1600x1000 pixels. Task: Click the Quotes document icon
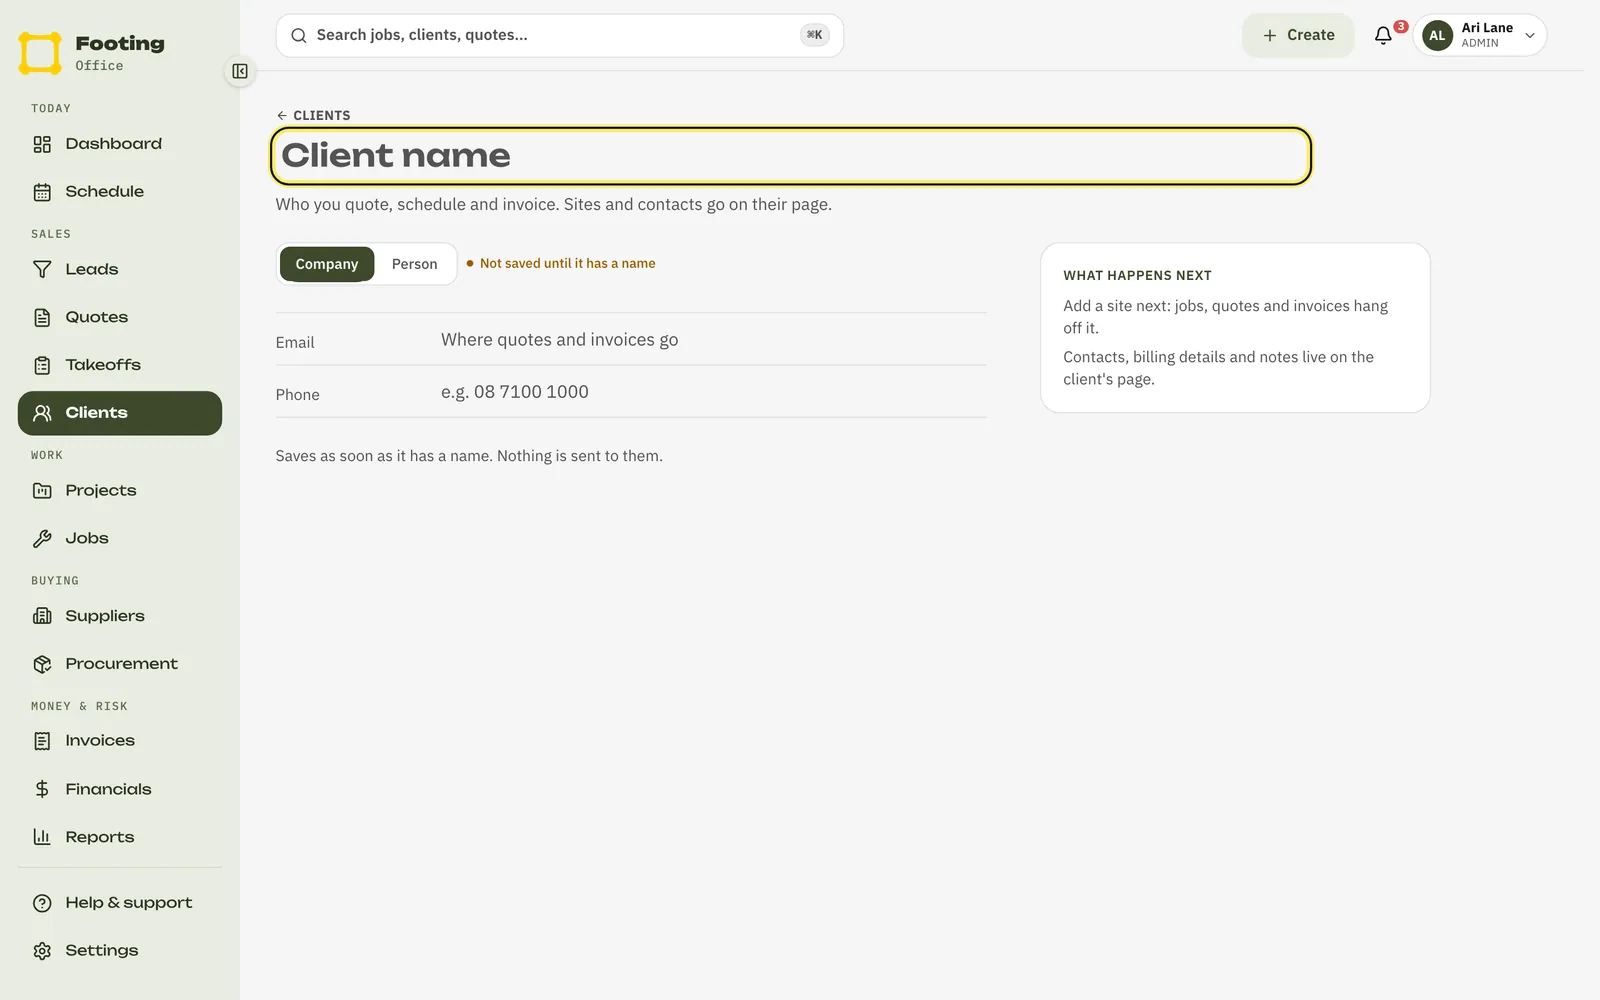pyautogui.click(x=42, y=318)
